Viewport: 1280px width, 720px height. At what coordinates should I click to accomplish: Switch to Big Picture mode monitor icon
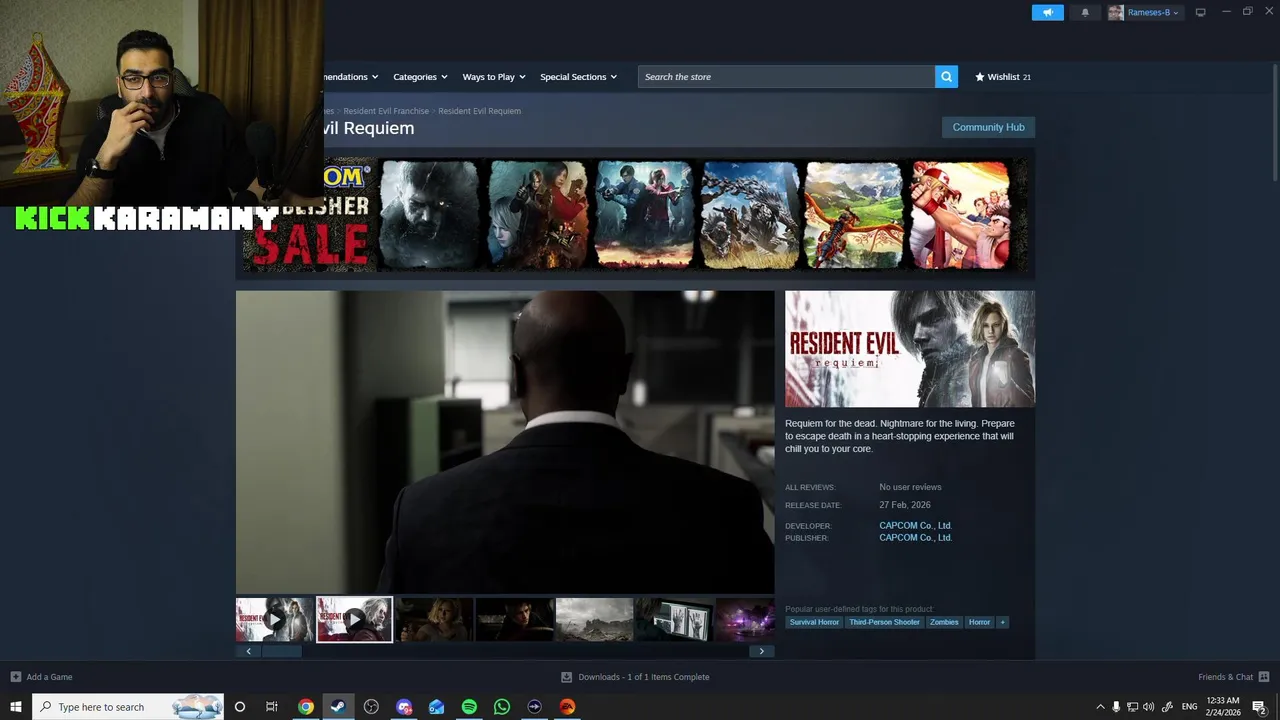[x=1200, y=12]
